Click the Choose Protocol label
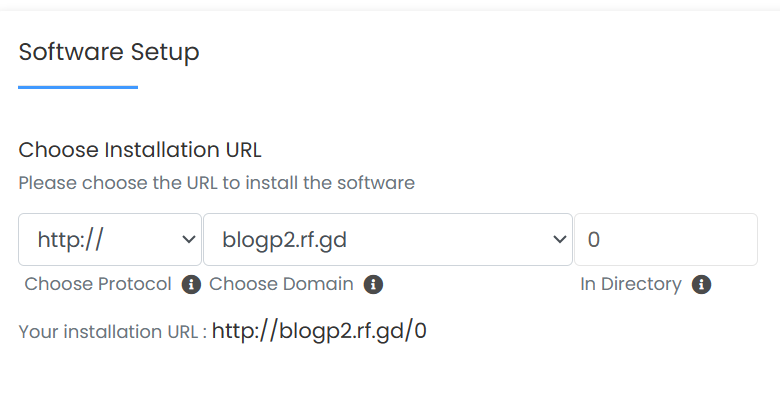Viewport: 780px width, 394px height. tap(98, 284)
